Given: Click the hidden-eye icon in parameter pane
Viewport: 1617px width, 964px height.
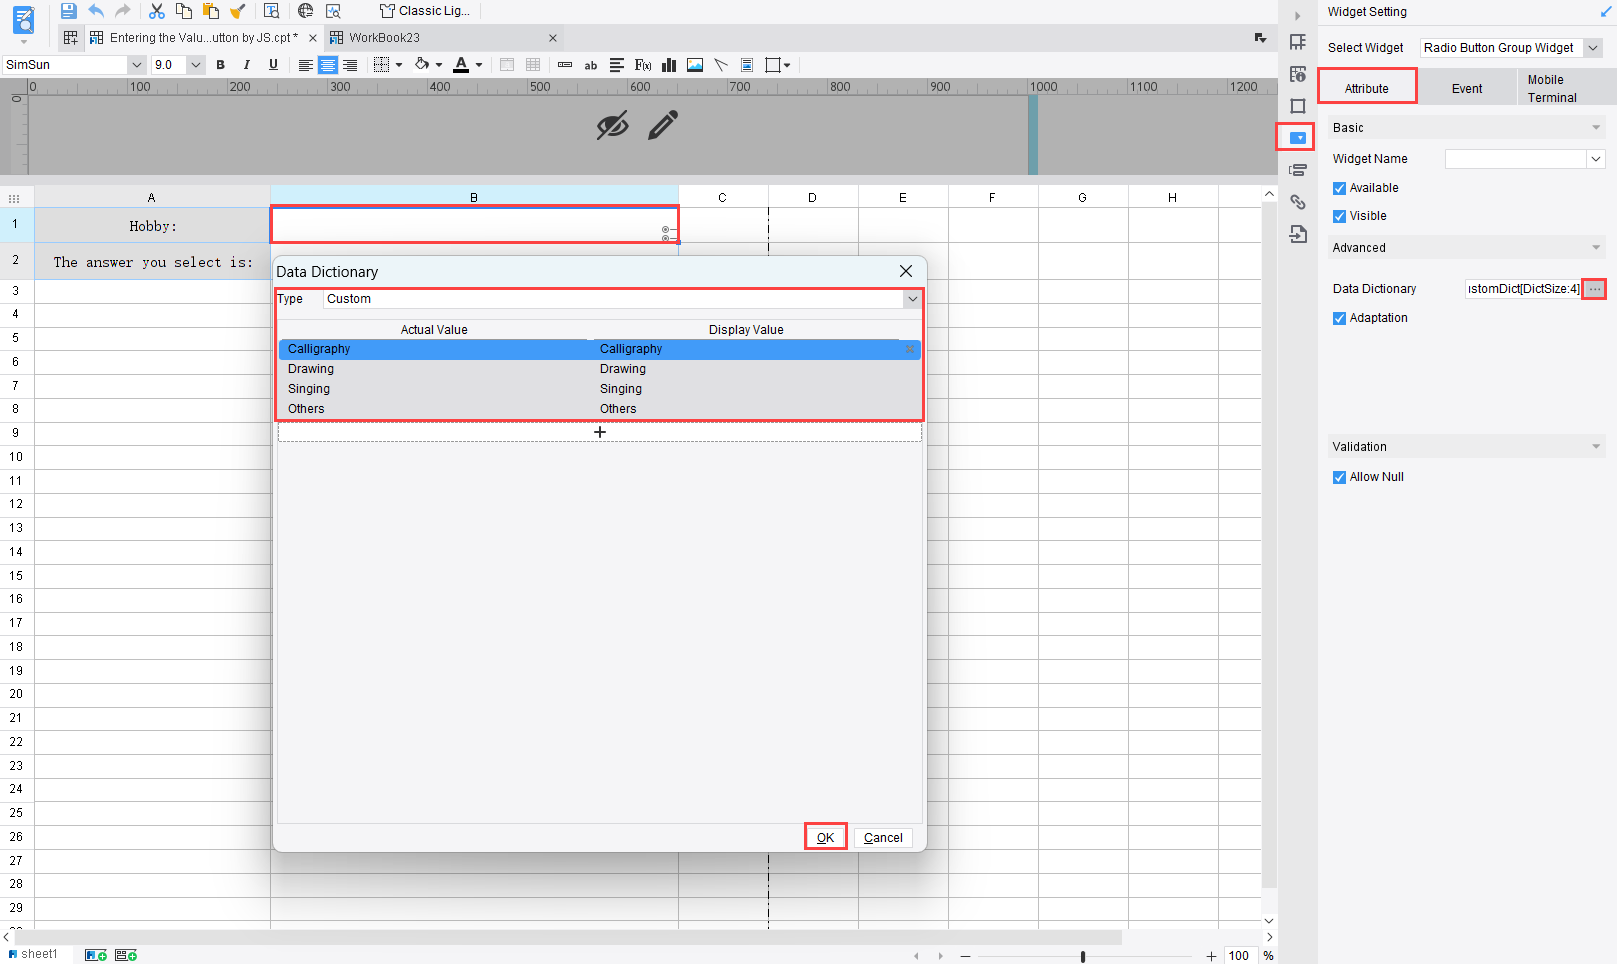Looking at the screenshot, I should (x=612, y=125).
